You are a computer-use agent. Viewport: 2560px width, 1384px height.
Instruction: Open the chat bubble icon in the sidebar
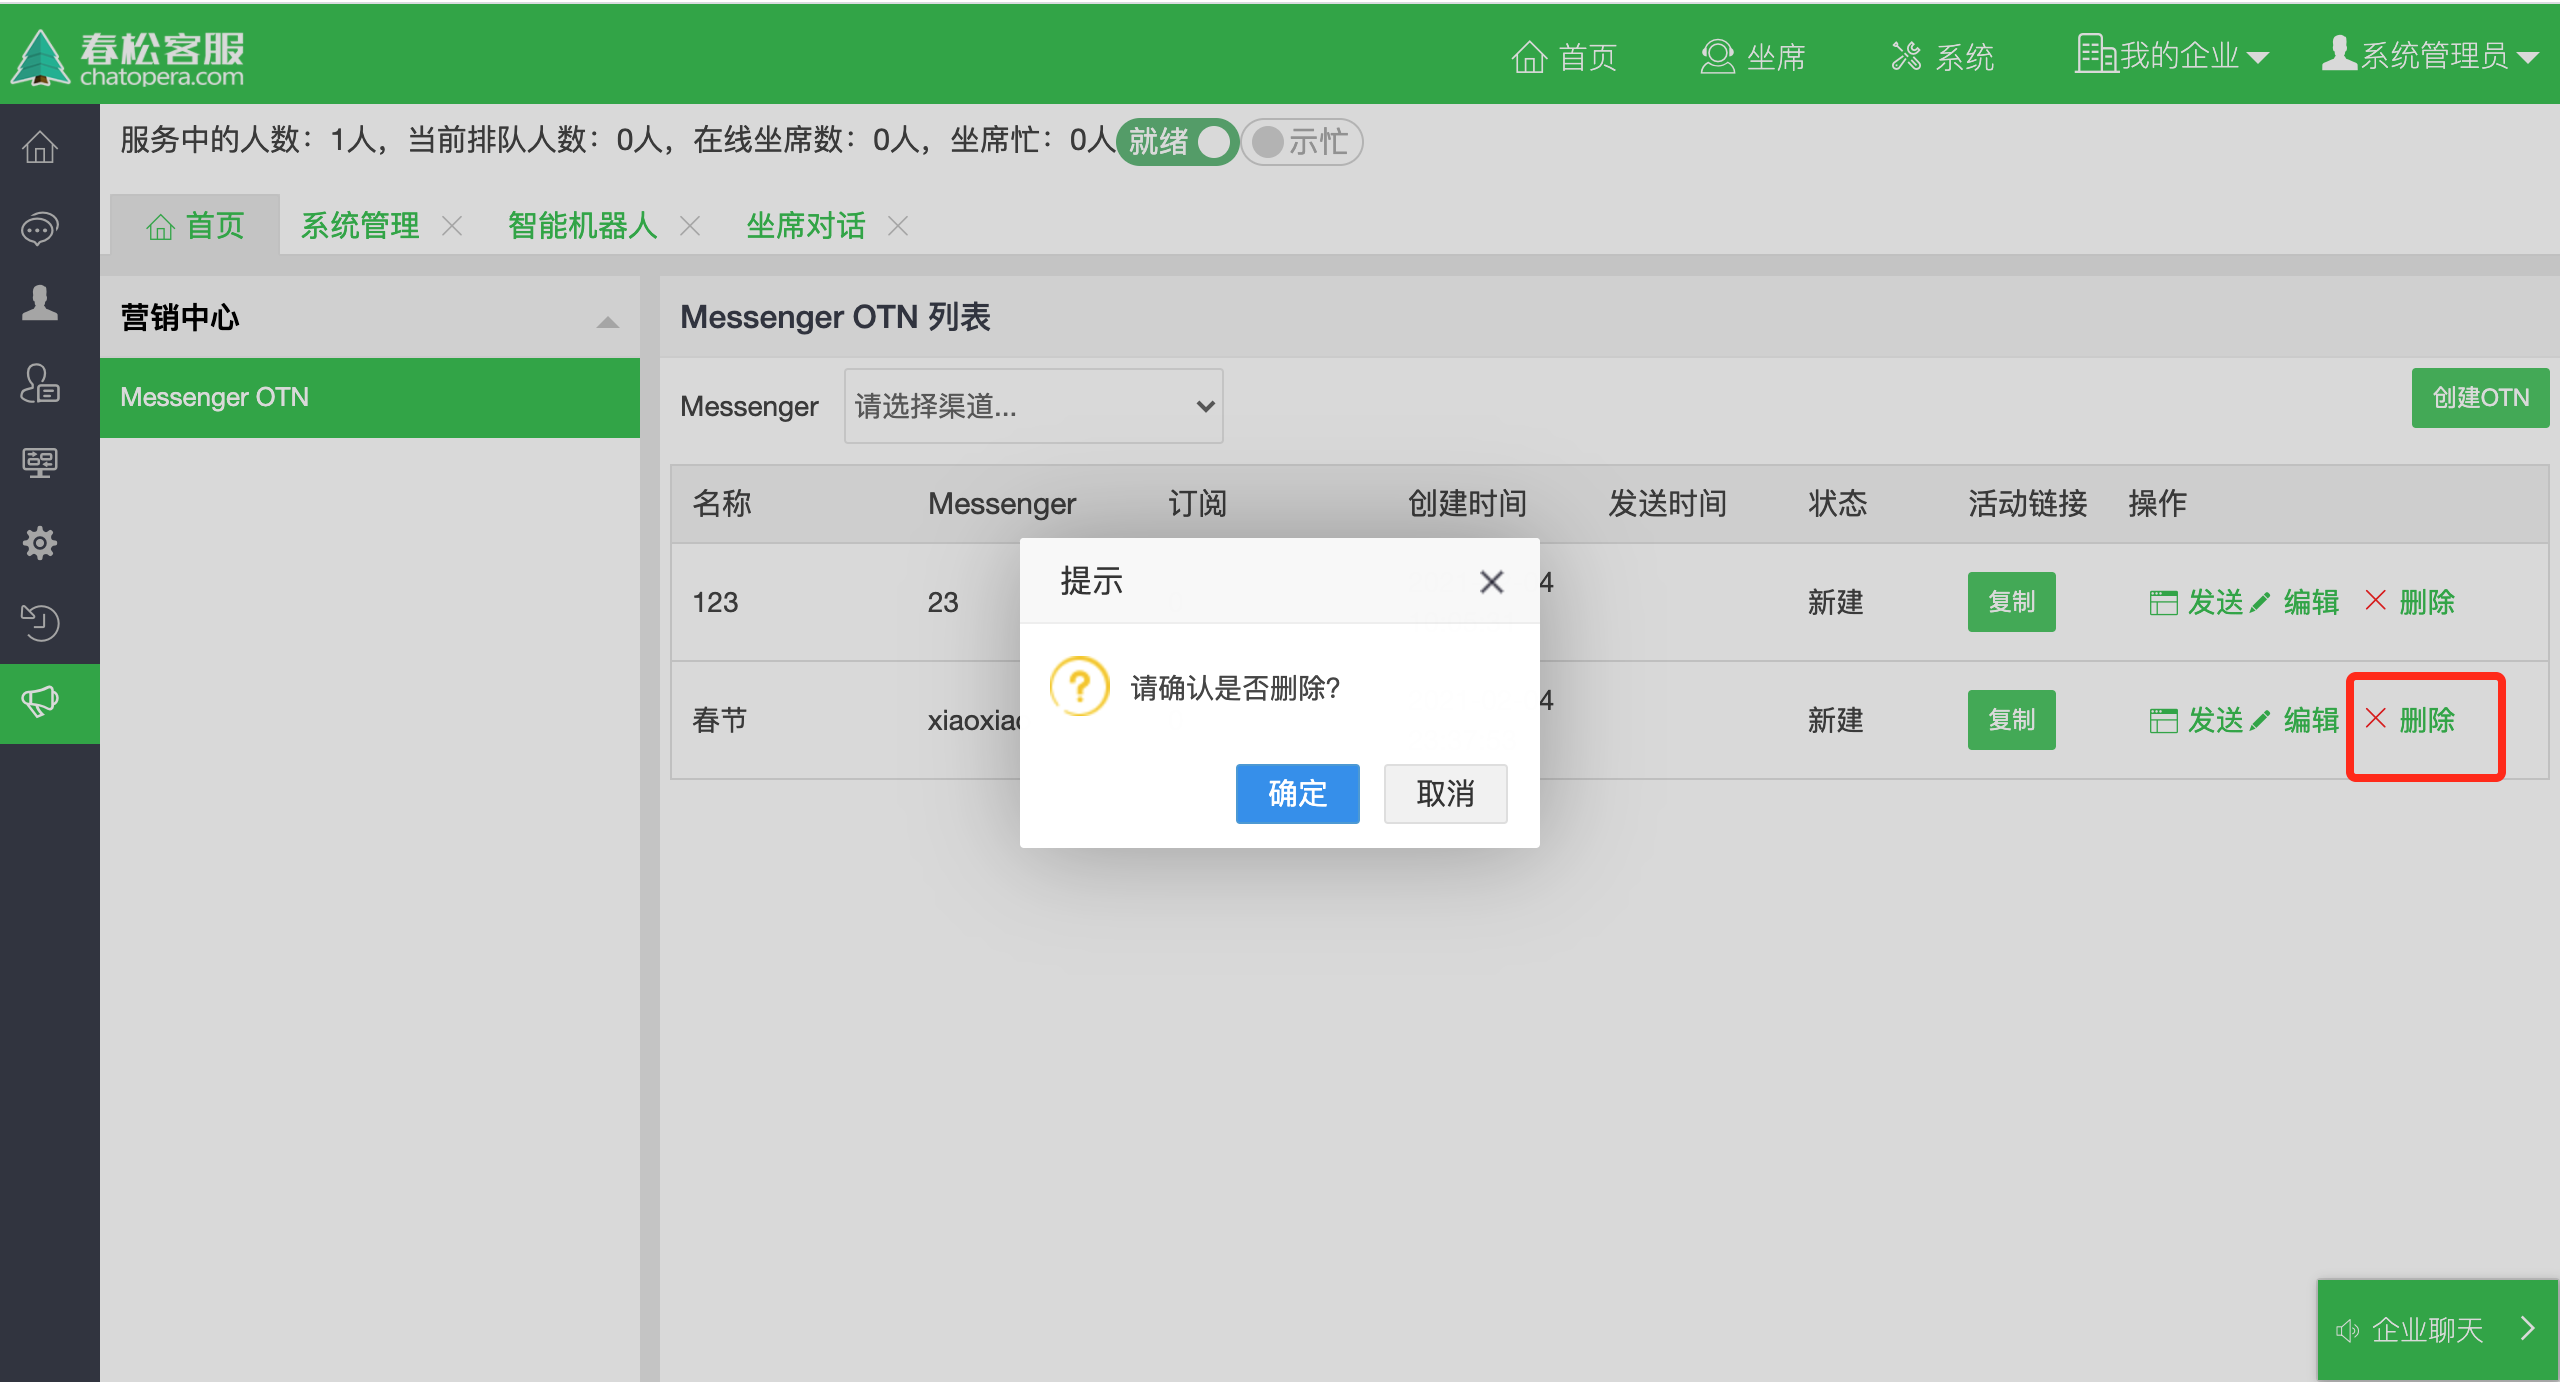pyautogui.click(x=40, y=229)
